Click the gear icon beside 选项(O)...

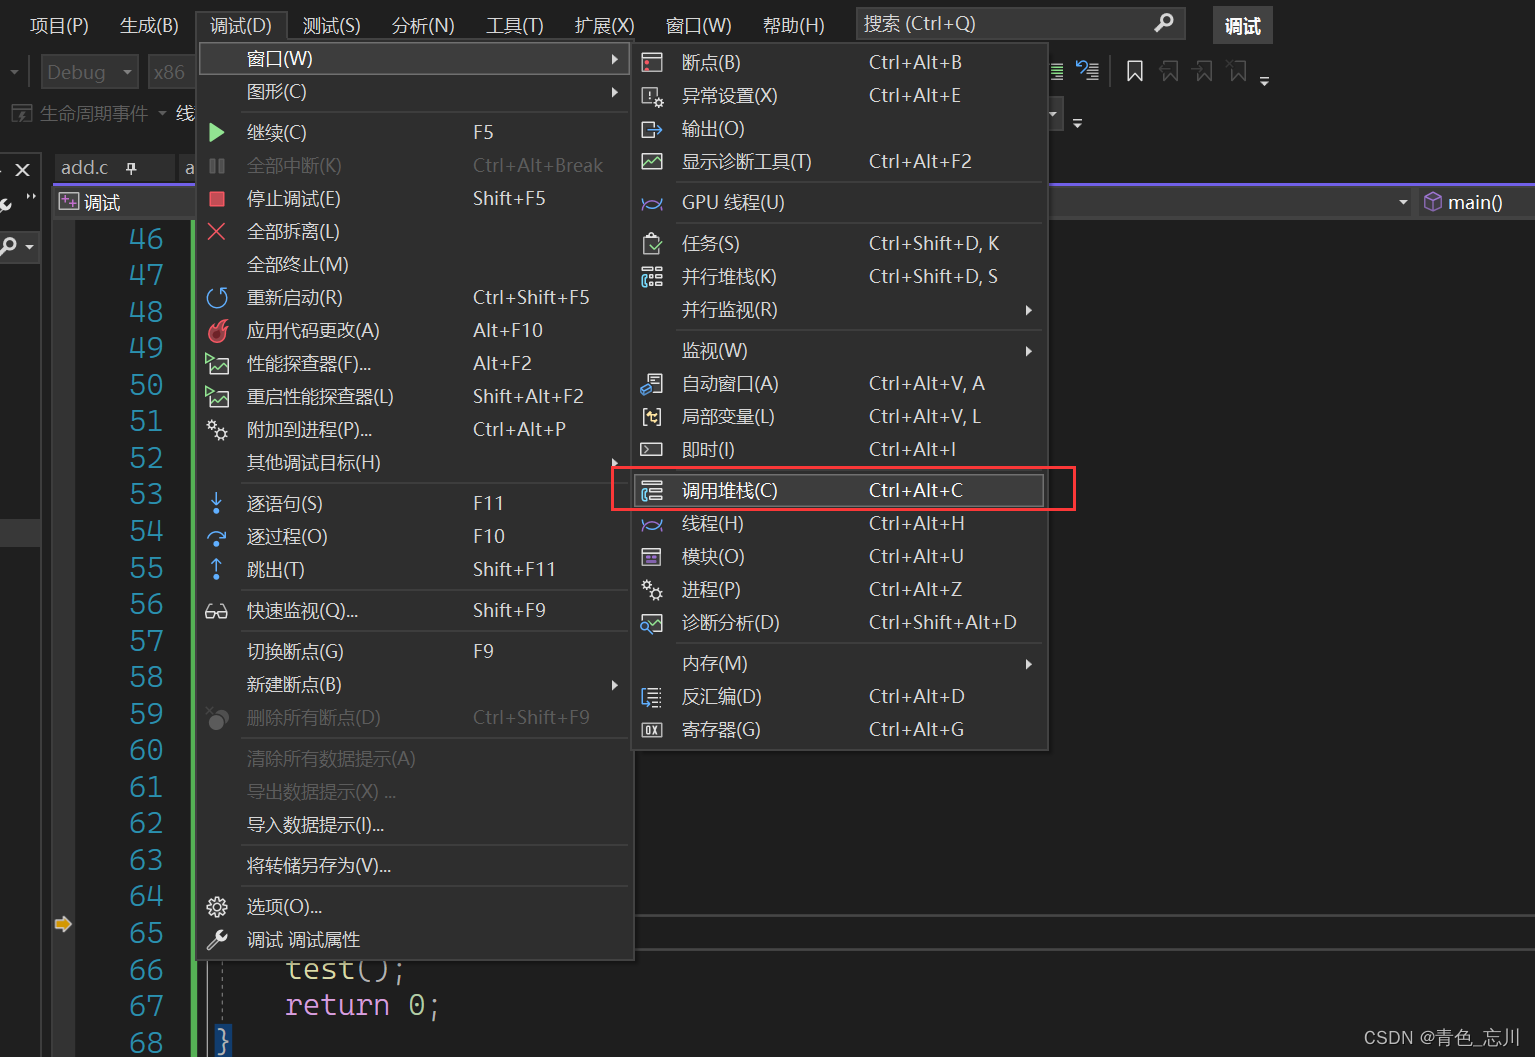(x=217, y=907)
